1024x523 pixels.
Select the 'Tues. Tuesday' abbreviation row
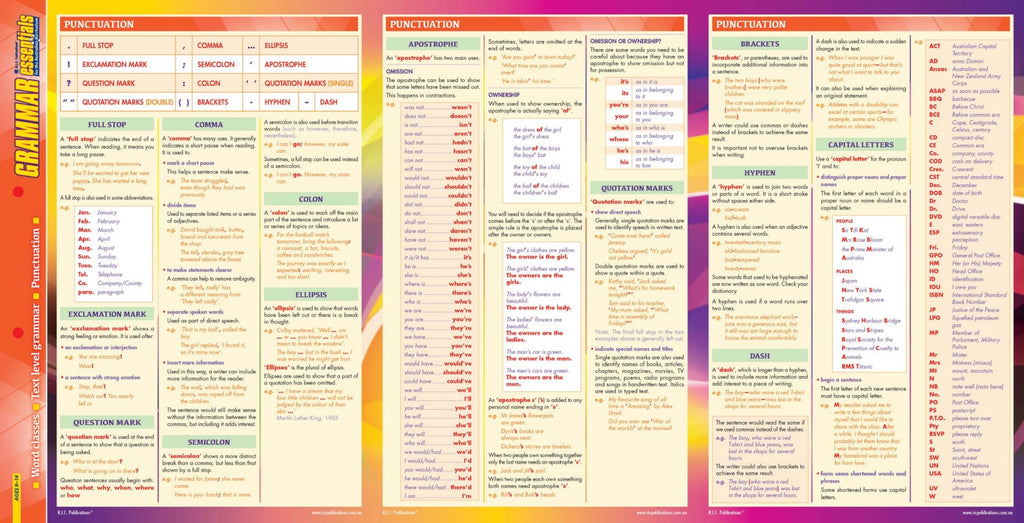click(x=99, y=266)
